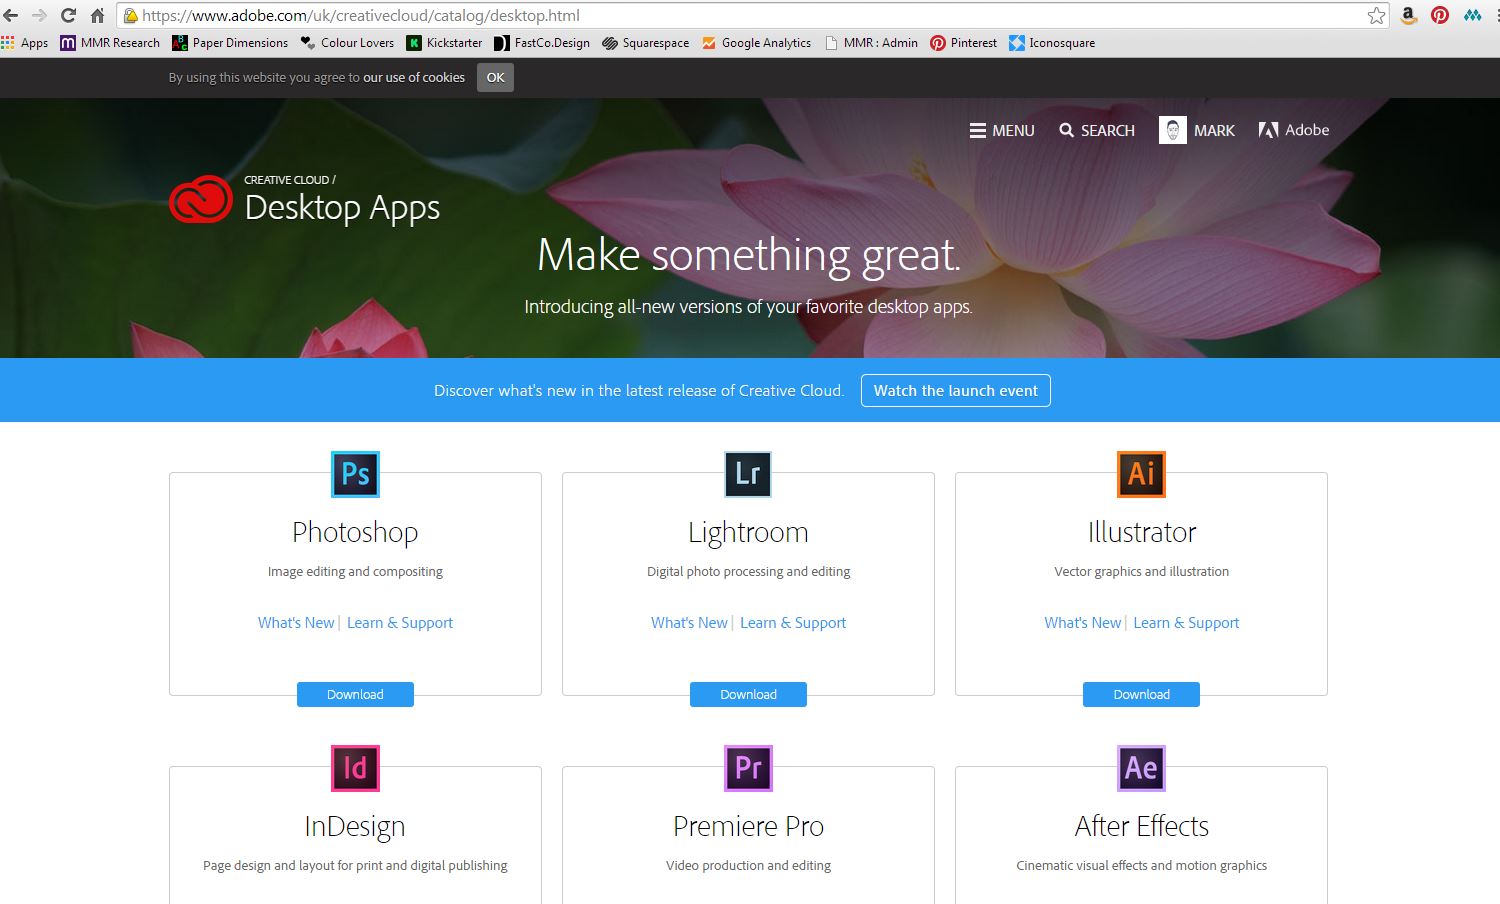Open Photoshop Learn & Support link
The width and height of the screenshot is (1500, 904).
[400, 622]
